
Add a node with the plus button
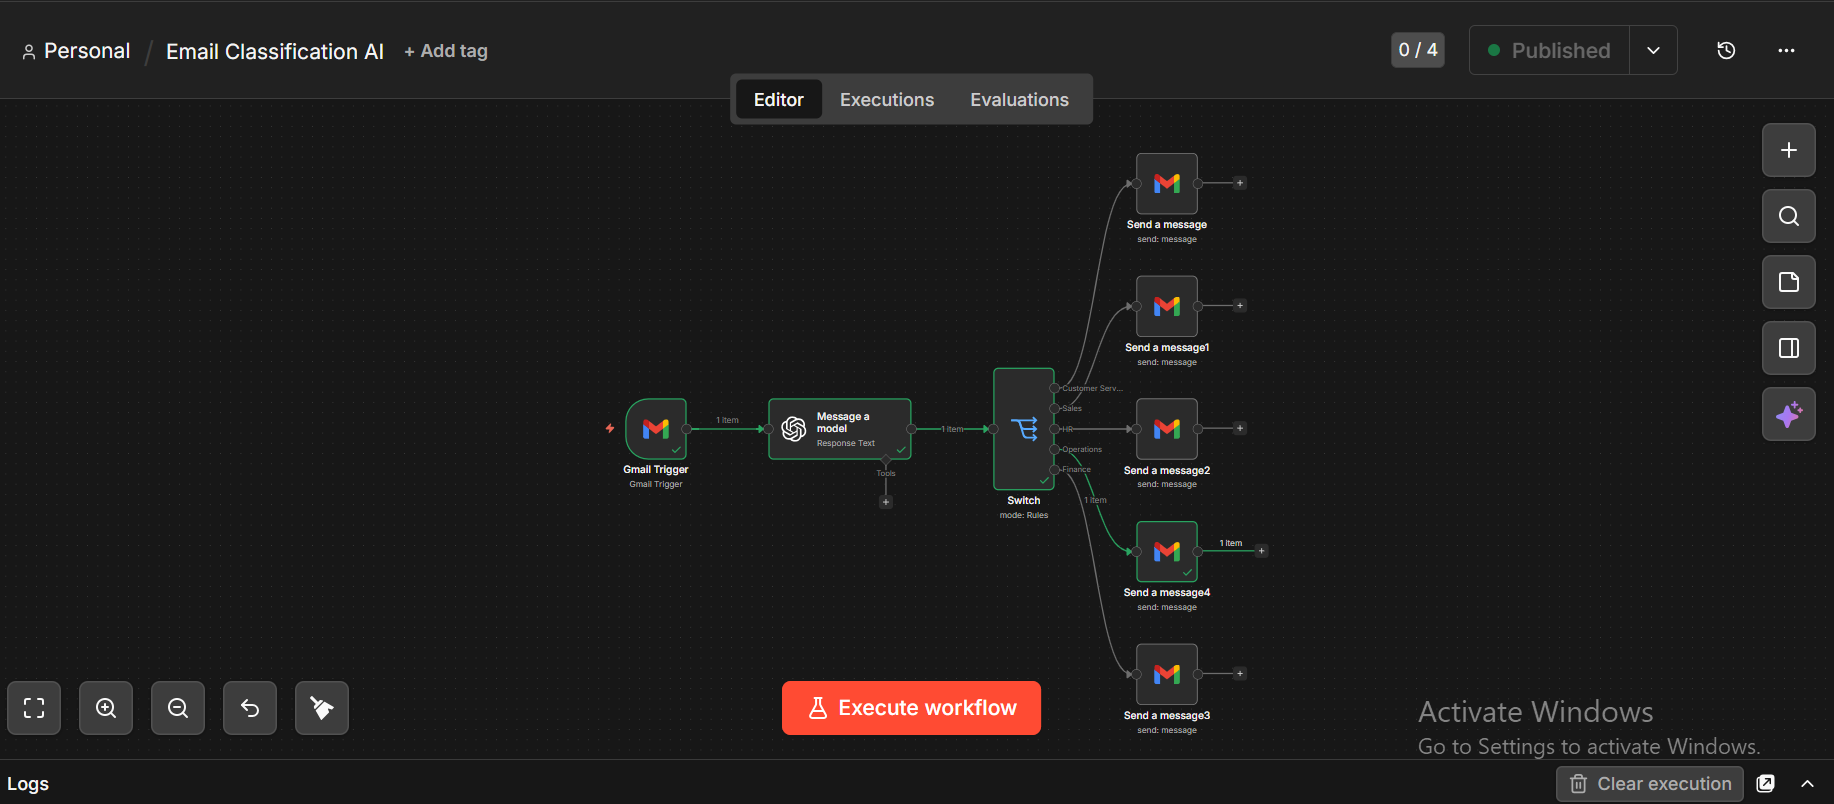1789,150
